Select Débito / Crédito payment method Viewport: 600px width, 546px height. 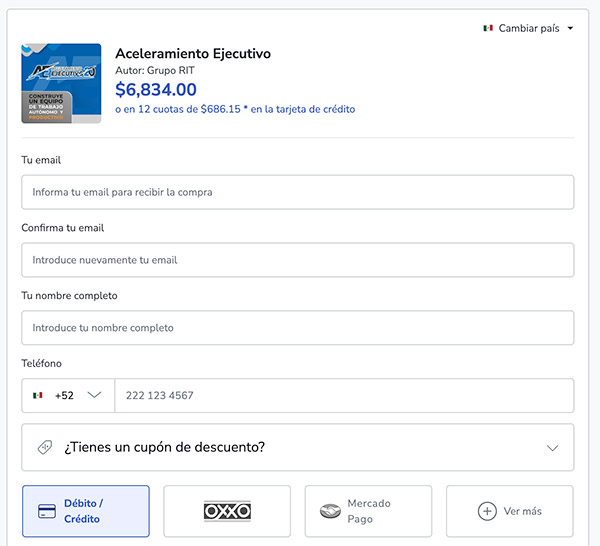[x=85, y=511]
